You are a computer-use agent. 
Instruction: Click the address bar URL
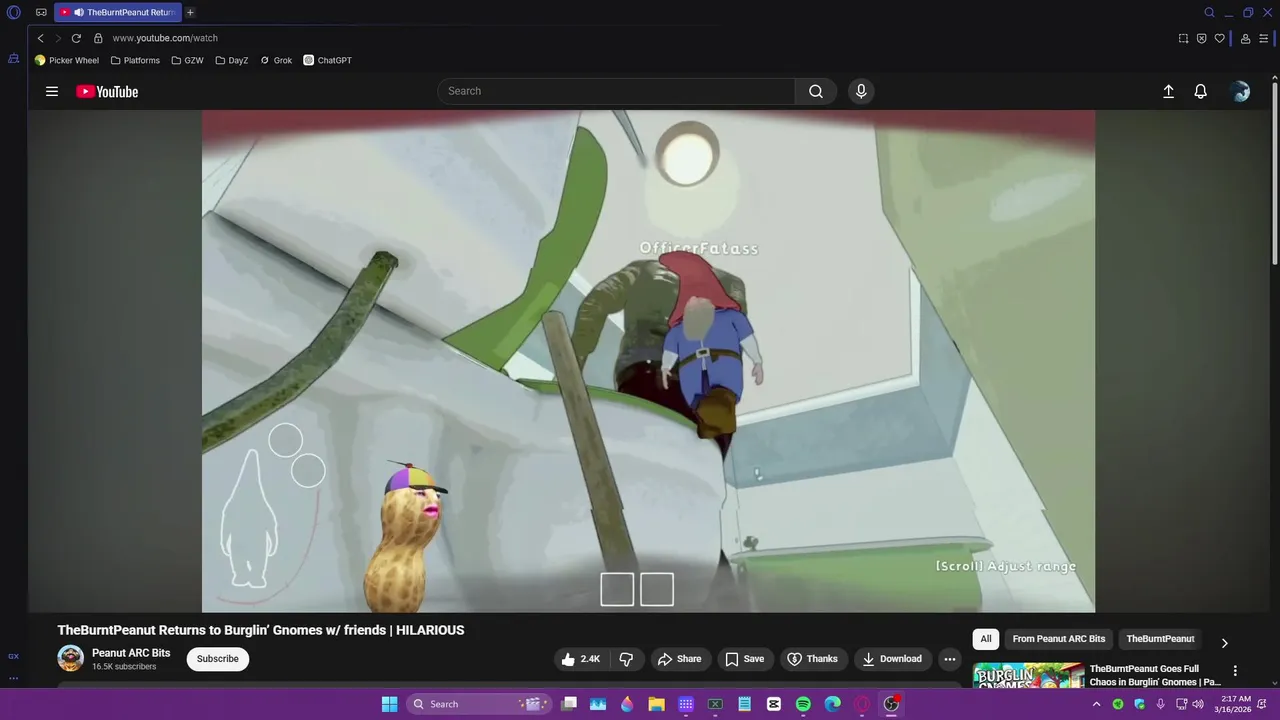pyautogui.click(x=165, y=38)
